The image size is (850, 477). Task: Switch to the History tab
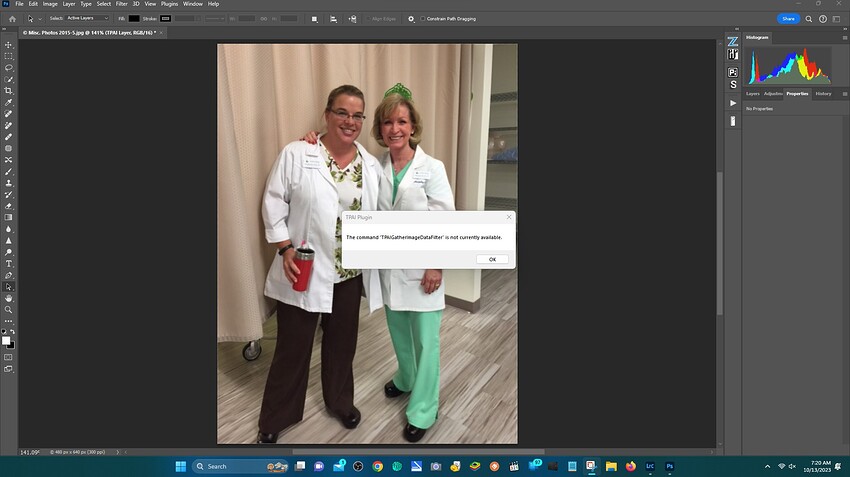823,94
